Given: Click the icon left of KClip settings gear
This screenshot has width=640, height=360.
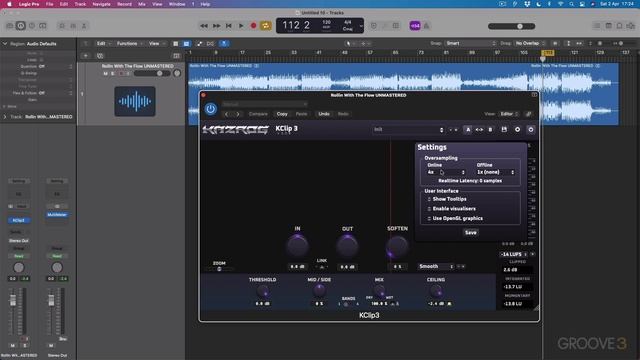Looking at the screenshot, I should (x=517, y=129).
